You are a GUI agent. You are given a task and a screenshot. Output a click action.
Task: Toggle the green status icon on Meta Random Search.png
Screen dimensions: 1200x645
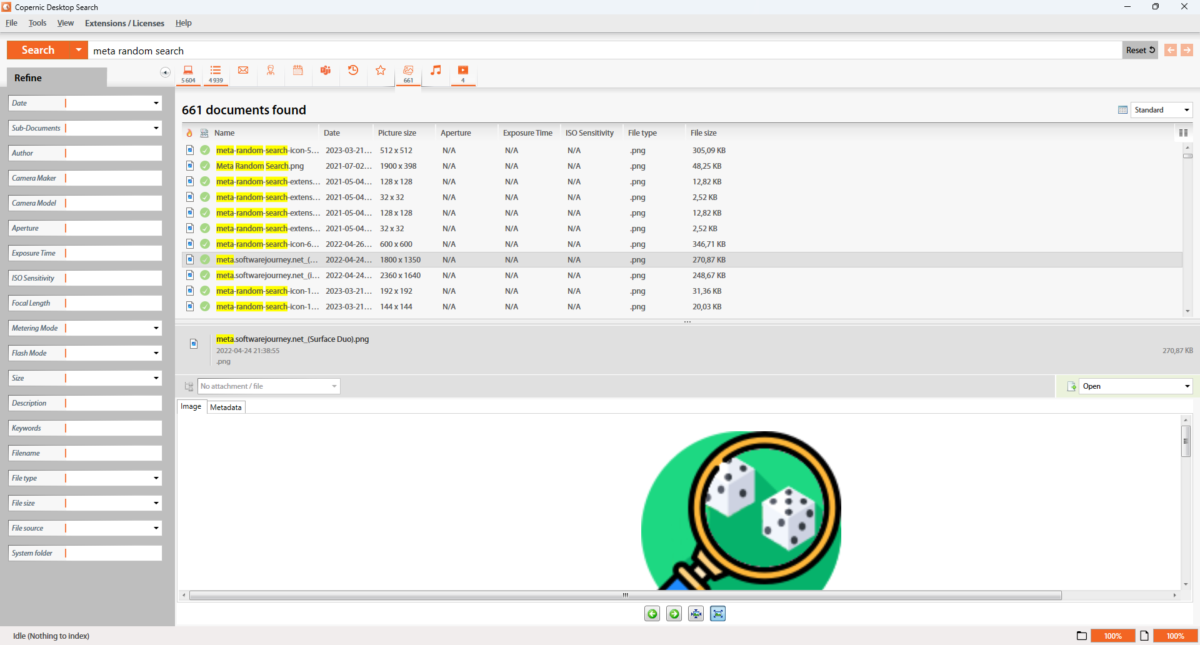[204, 166]
